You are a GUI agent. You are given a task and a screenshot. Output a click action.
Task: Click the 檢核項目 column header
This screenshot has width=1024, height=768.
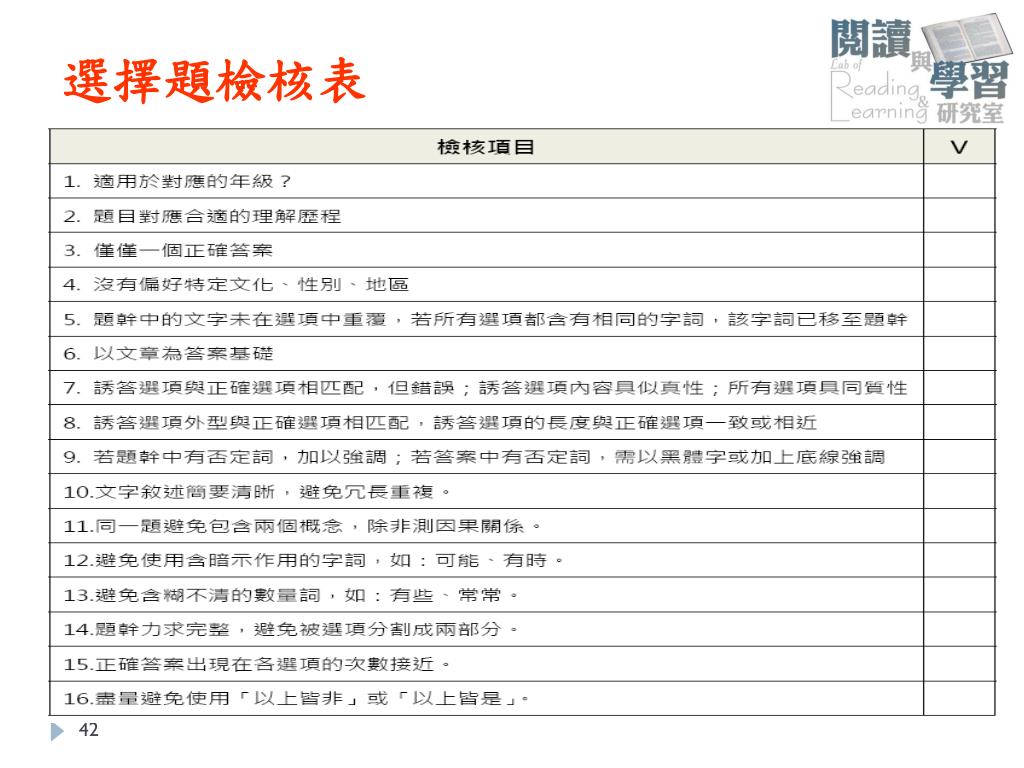pyautogui.click(x=487, y=146)
